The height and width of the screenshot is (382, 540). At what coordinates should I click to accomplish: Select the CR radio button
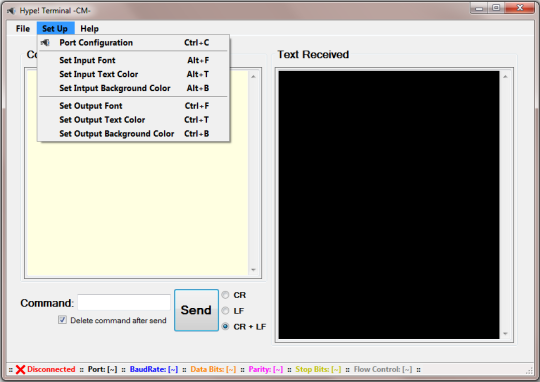click(x=225, y=295)
